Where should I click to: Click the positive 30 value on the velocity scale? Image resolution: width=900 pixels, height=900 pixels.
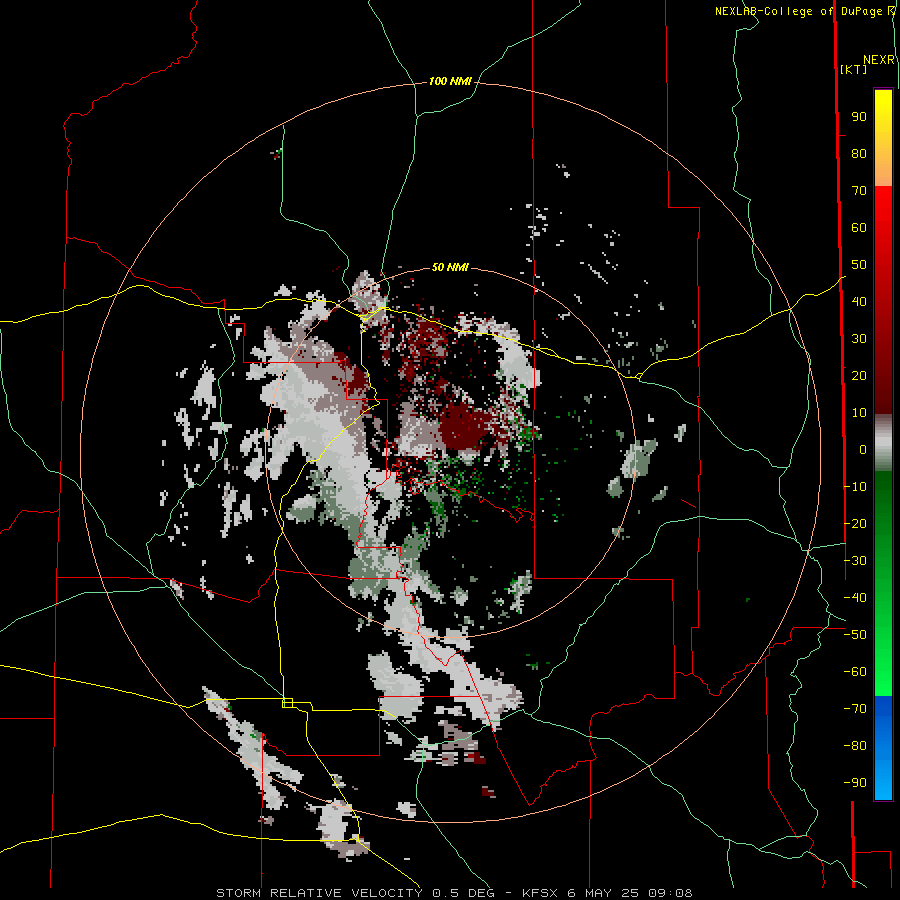click(x=859, y=339)
